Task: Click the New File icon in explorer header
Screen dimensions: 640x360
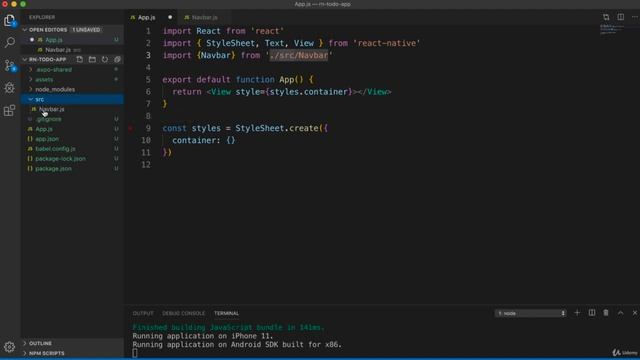Action: [80, 60]
